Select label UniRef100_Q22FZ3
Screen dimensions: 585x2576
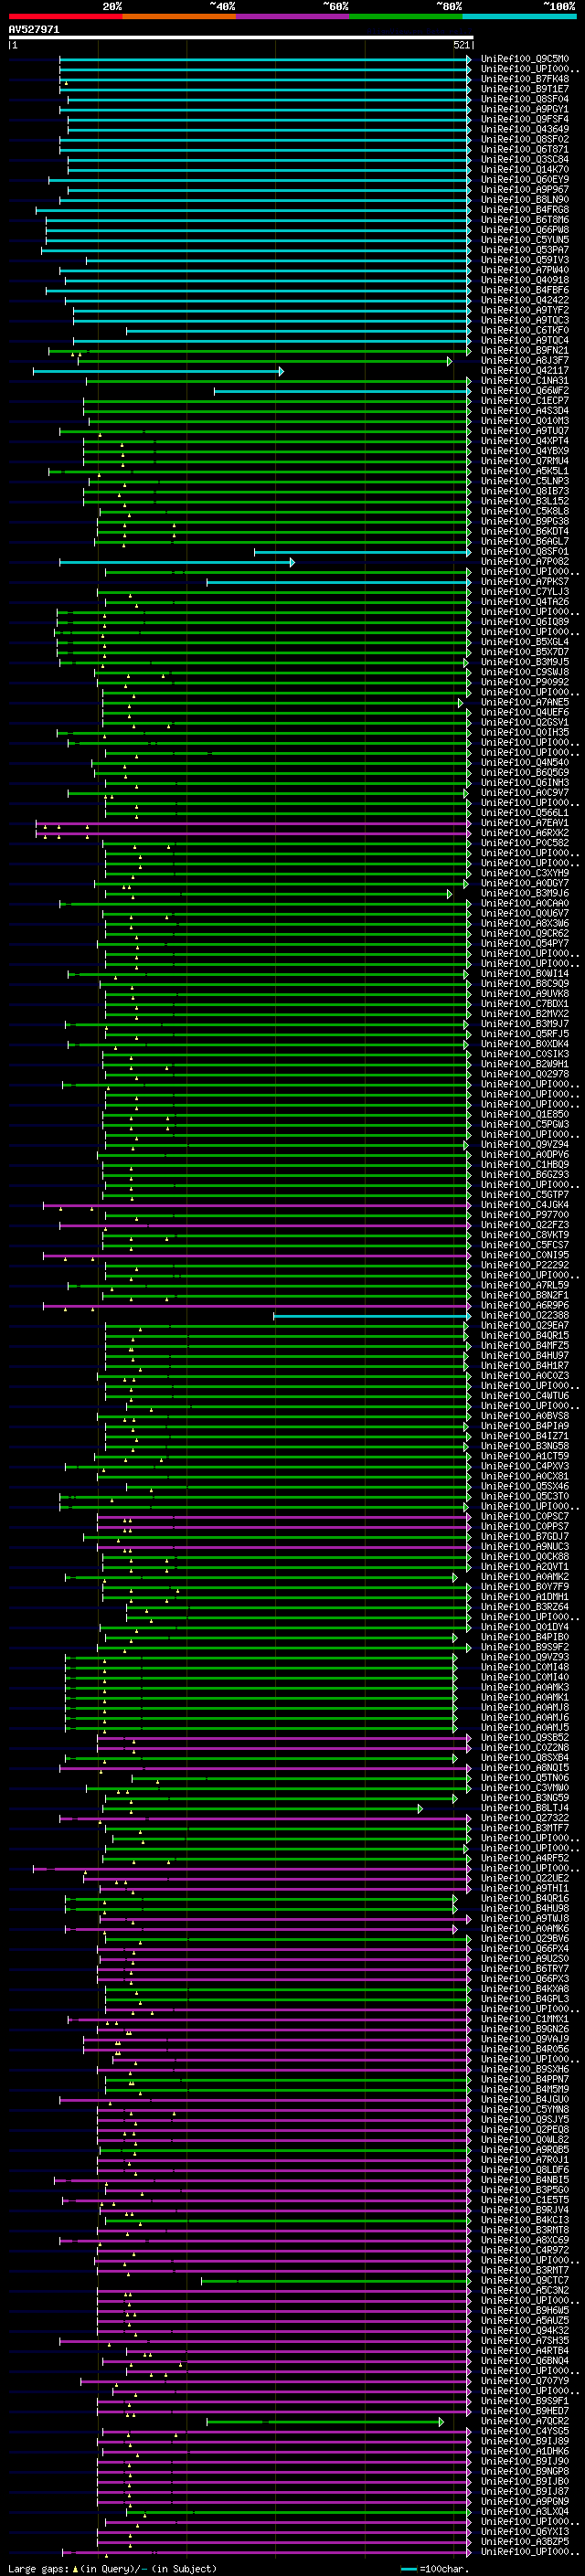click(x=525, y=1225)
